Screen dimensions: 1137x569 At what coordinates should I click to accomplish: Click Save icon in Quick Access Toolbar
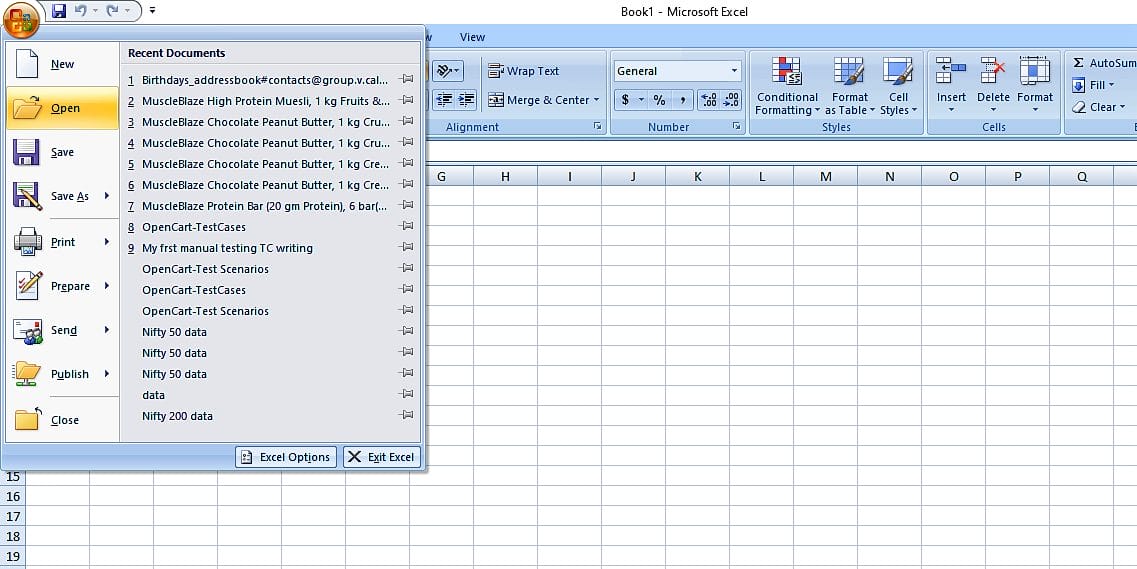(x=59, y=11)
